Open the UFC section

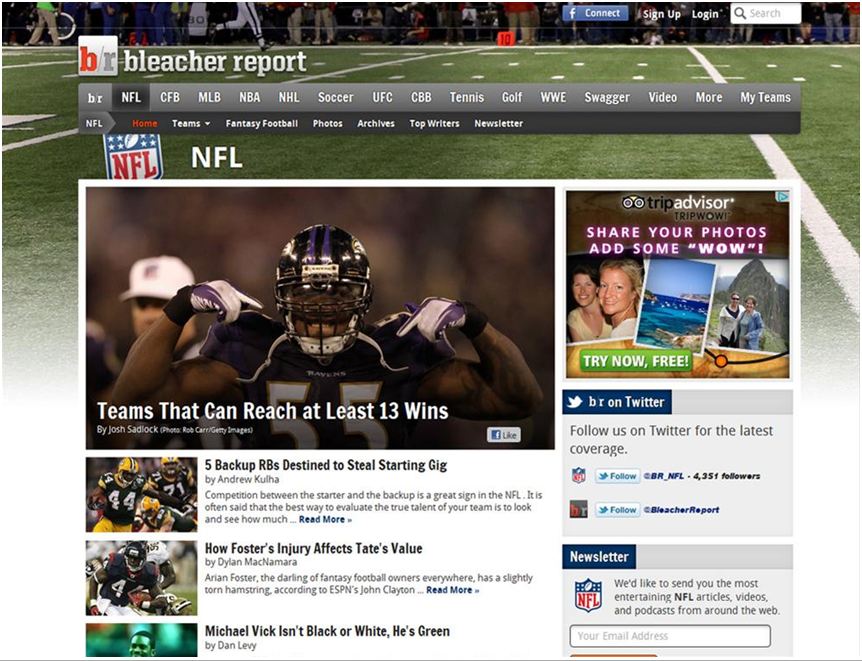tap(382, 97)
